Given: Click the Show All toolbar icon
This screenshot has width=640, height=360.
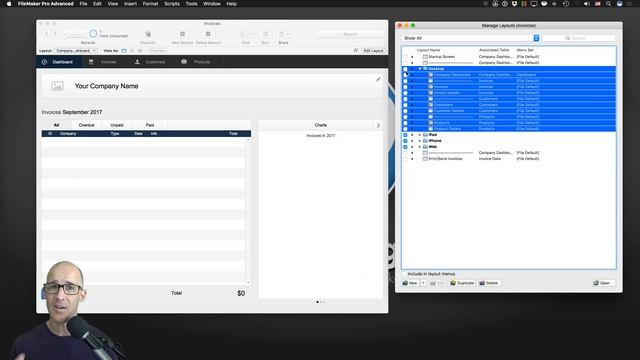Looking at the screenshot, I should [x=148, y=34].
